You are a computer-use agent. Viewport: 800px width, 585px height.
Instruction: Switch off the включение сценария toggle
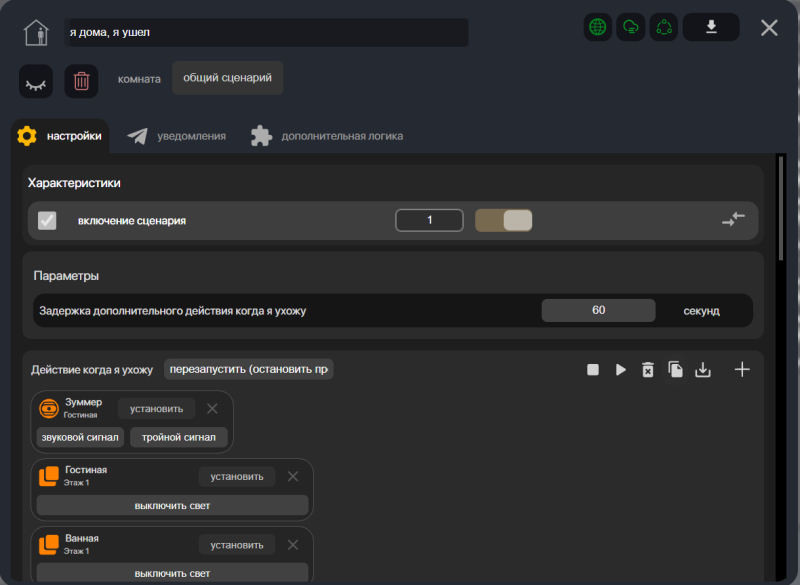[504, 220]
